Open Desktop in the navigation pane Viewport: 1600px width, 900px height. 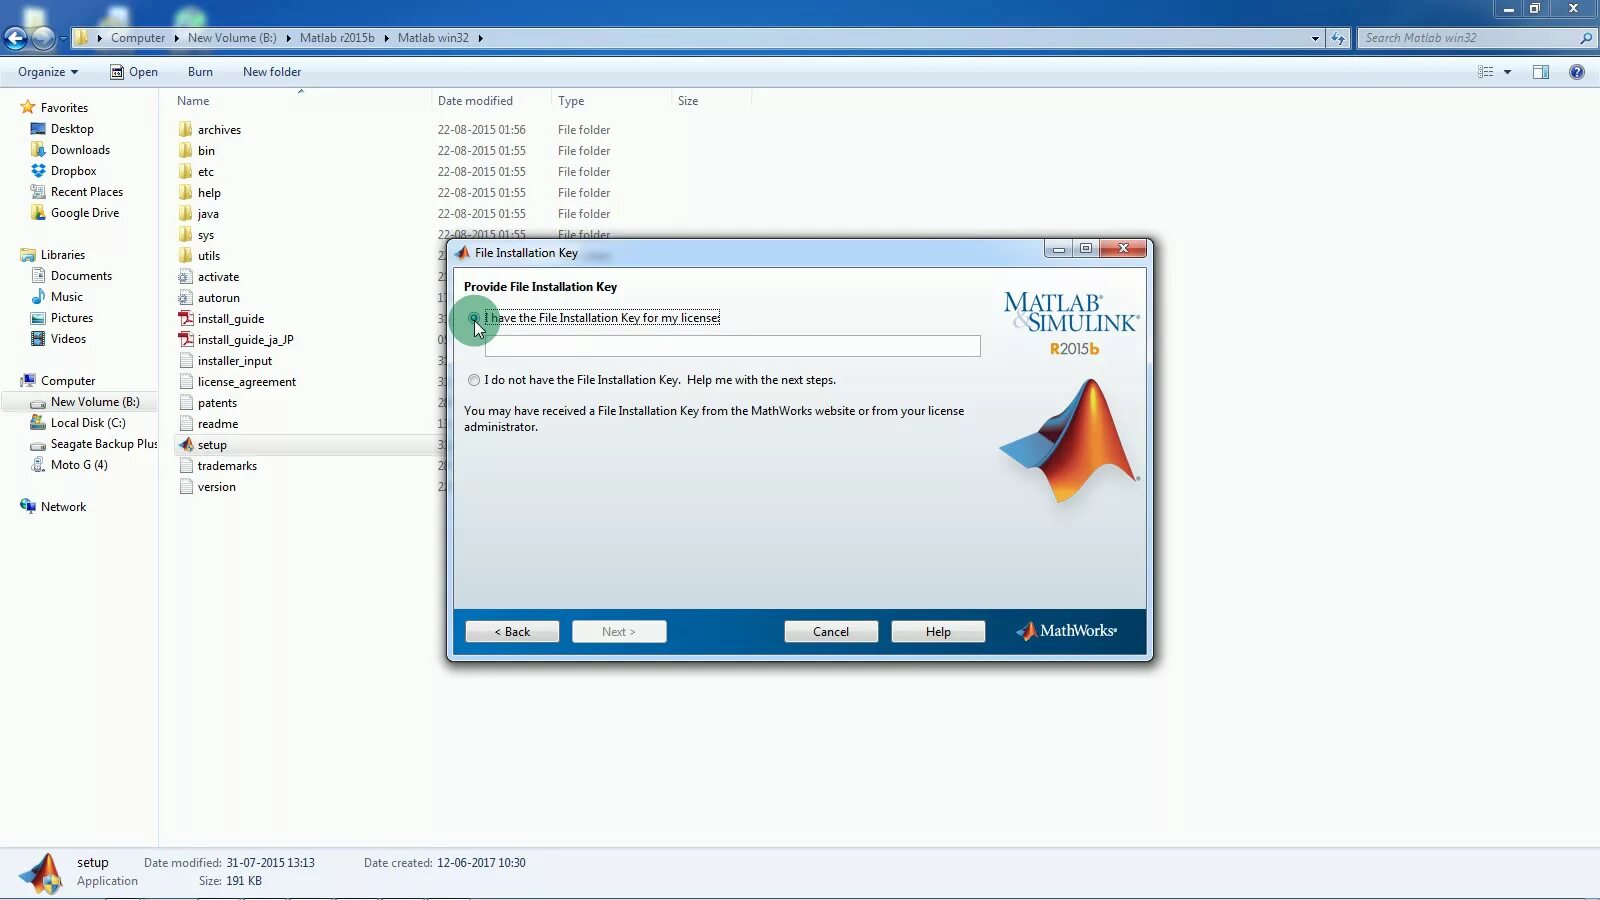pos(72,129)
